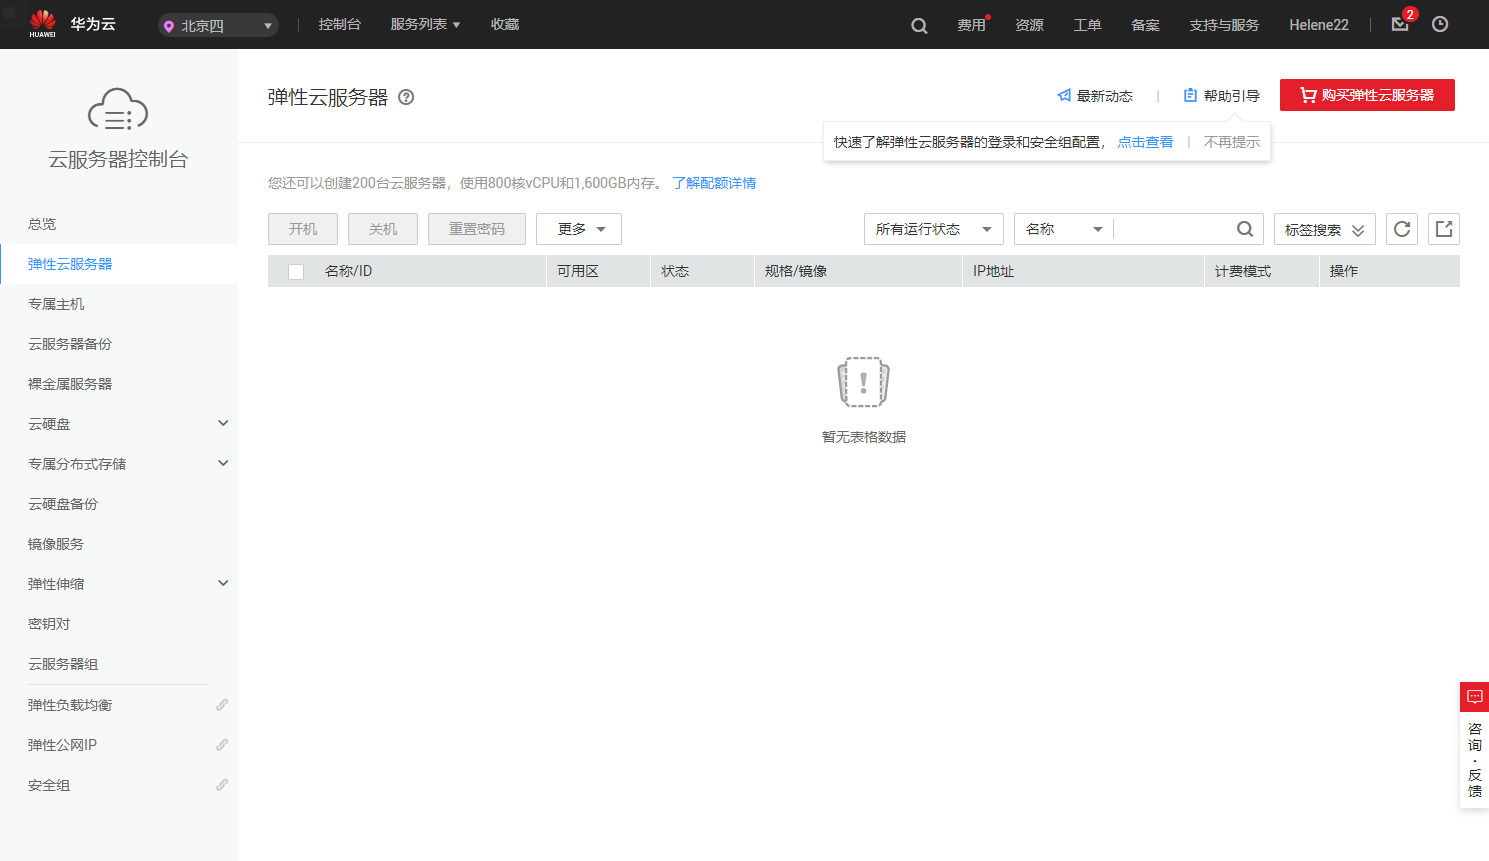Open the 更多 actions dropdown
Viewport: 1489px width, 861px height.
click(x=579, y=229)
